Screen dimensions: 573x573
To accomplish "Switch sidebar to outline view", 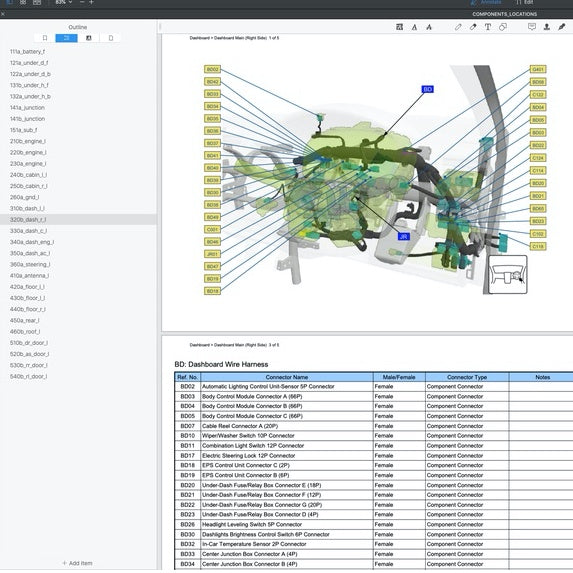I will [x=67, y=38].
